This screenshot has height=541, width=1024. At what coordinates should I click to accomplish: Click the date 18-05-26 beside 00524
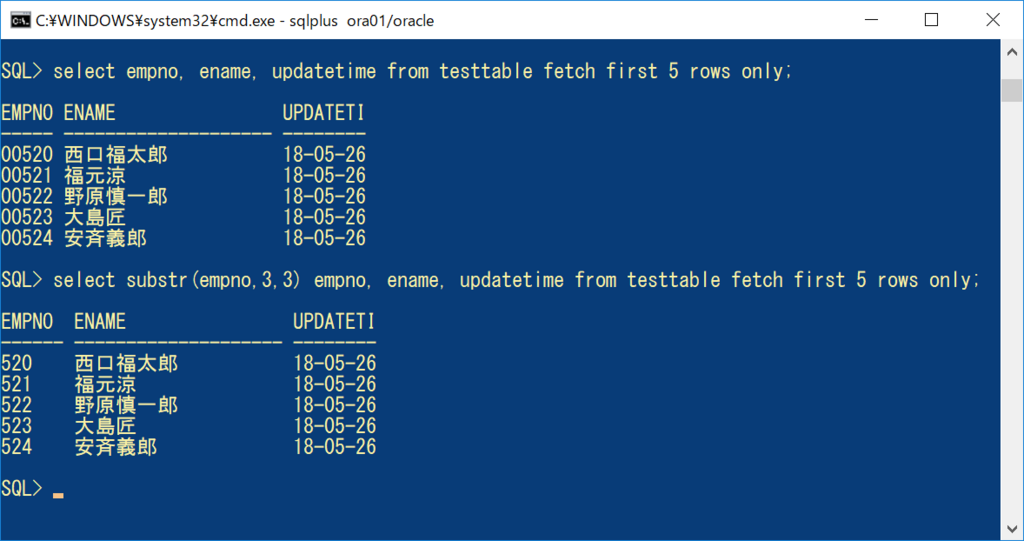click(x=324, y=238)
